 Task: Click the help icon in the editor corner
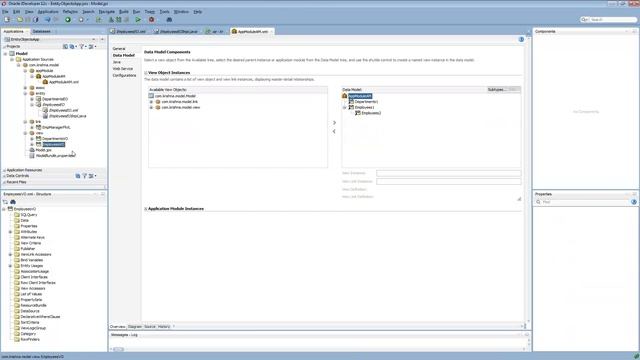(x=521, y=40)
